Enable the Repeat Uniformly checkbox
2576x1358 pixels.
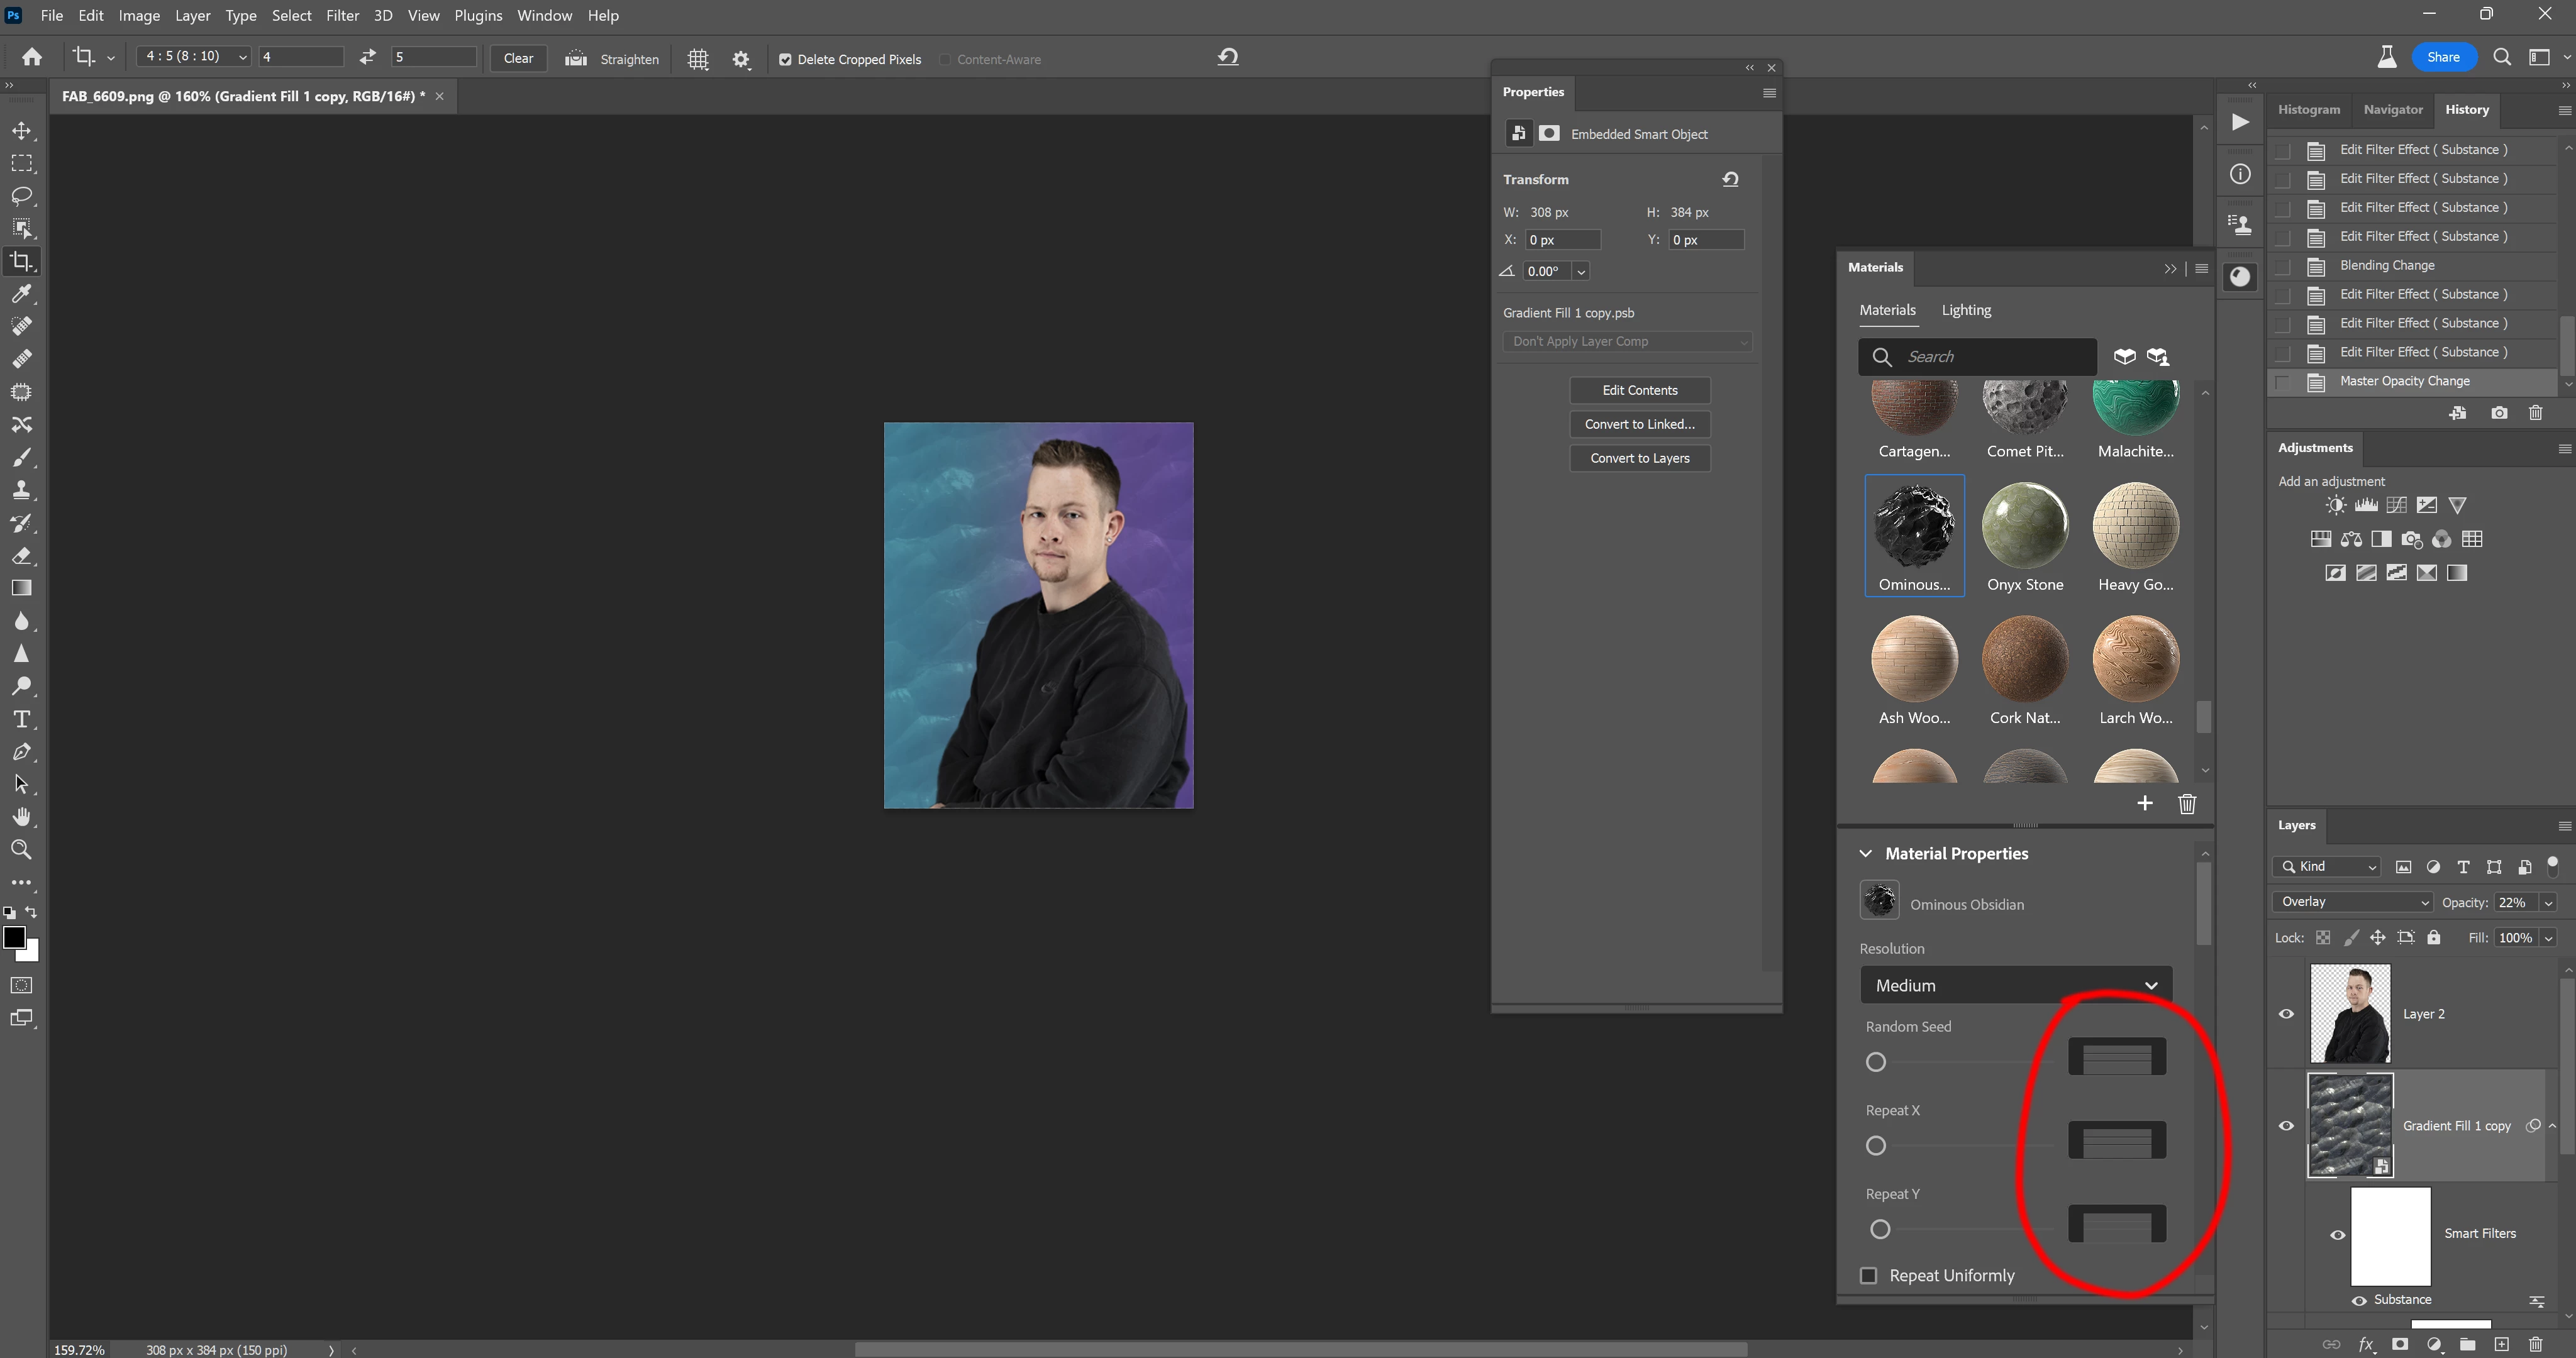point(1868,1275)
